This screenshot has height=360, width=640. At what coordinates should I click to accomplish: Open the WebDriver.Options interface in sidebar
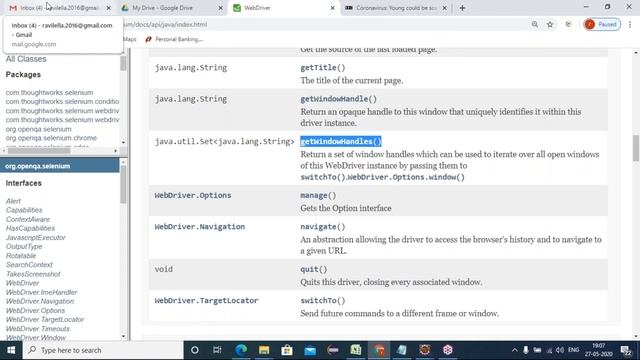(36, 311)
